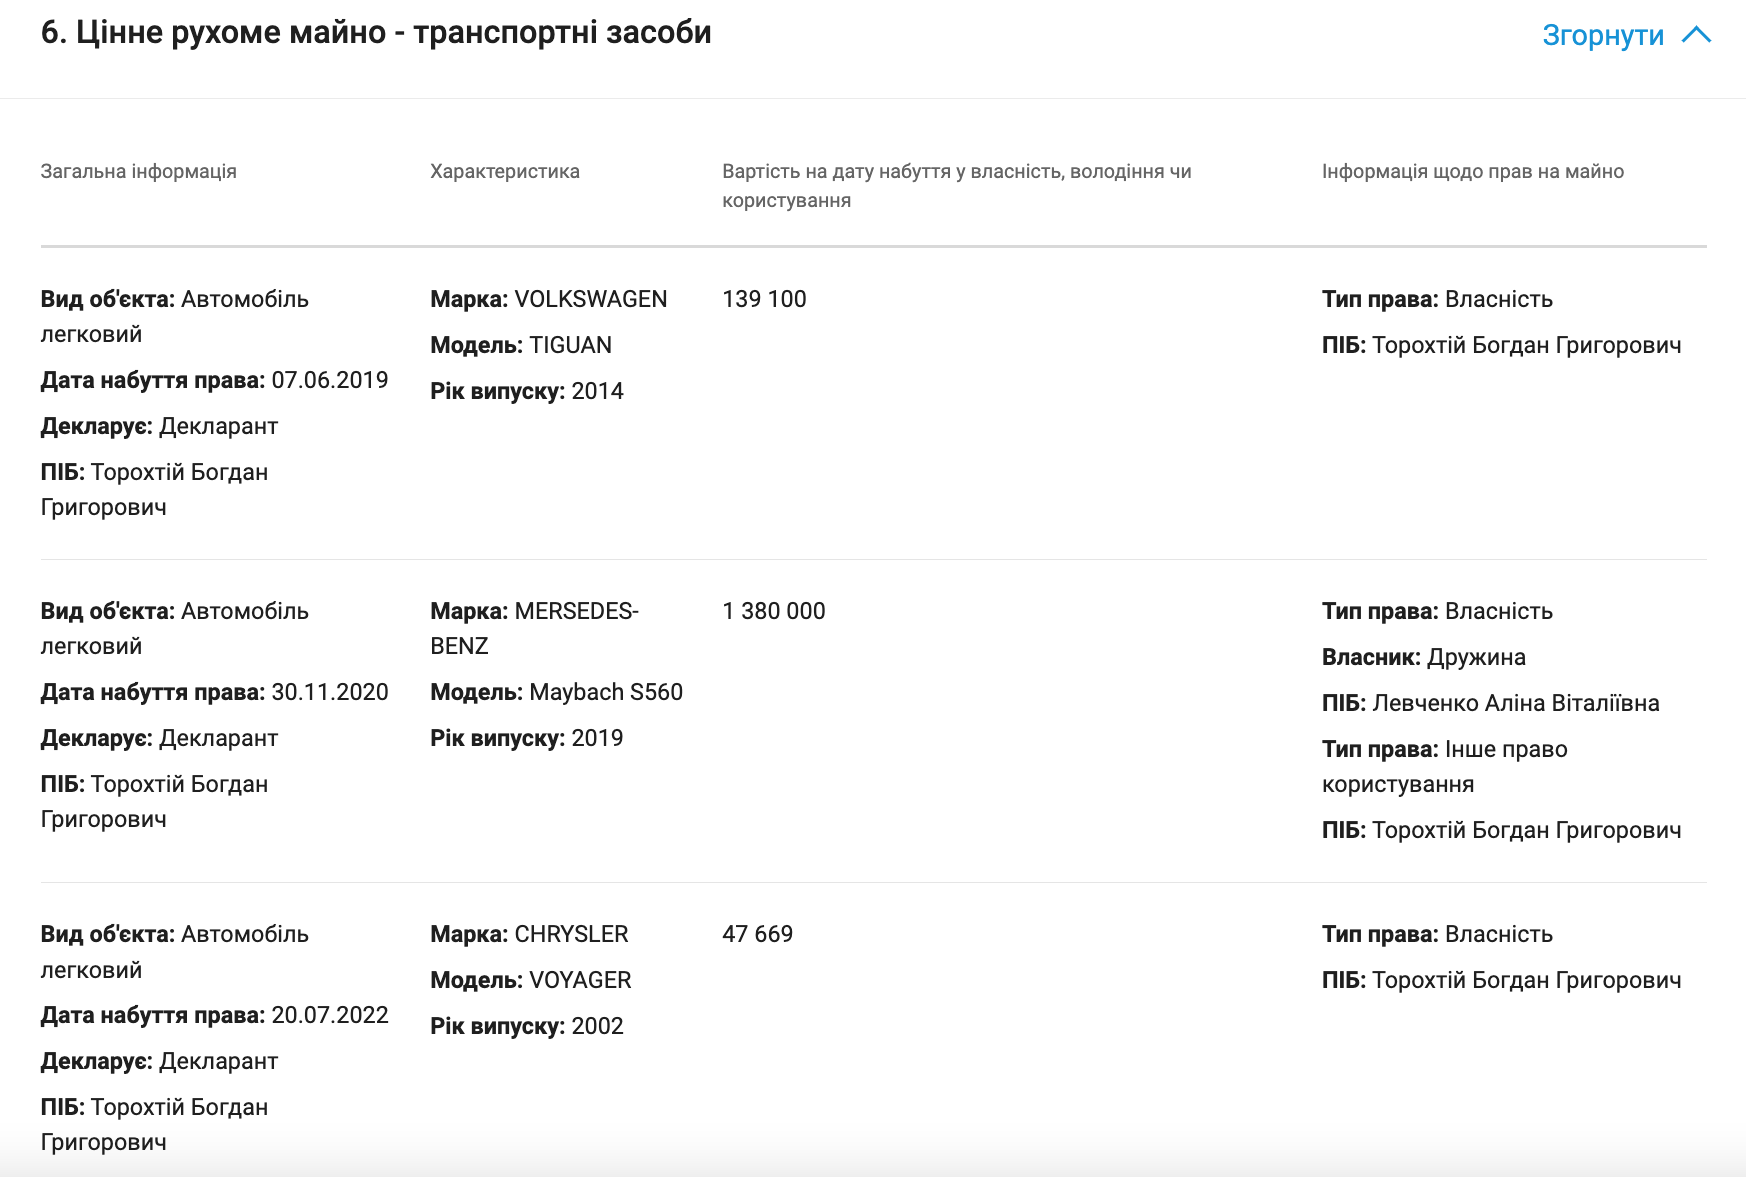This screenshot has width=1746, height=1177.
Task: Click the value 1 380 000
Action: point(773,610)
